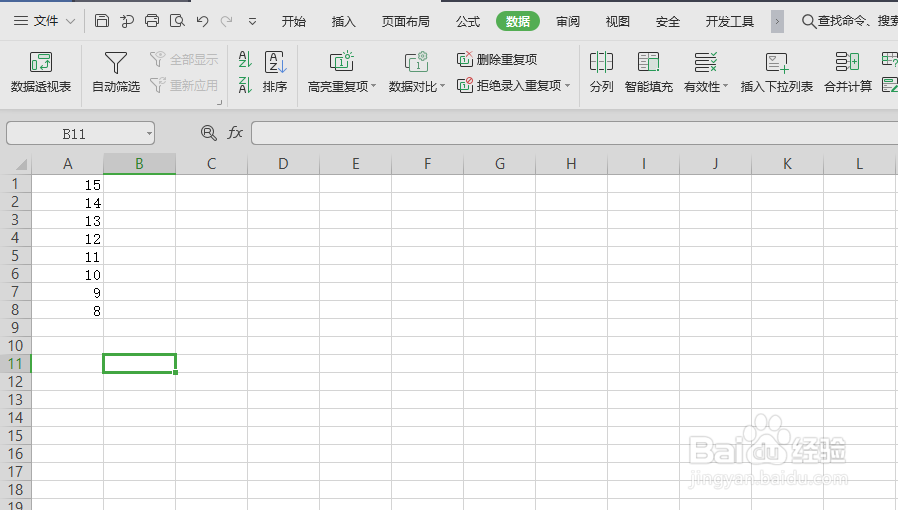
Task: Switch to the 公式 tab
Action: pyautogui.click(x=468, y=22)
